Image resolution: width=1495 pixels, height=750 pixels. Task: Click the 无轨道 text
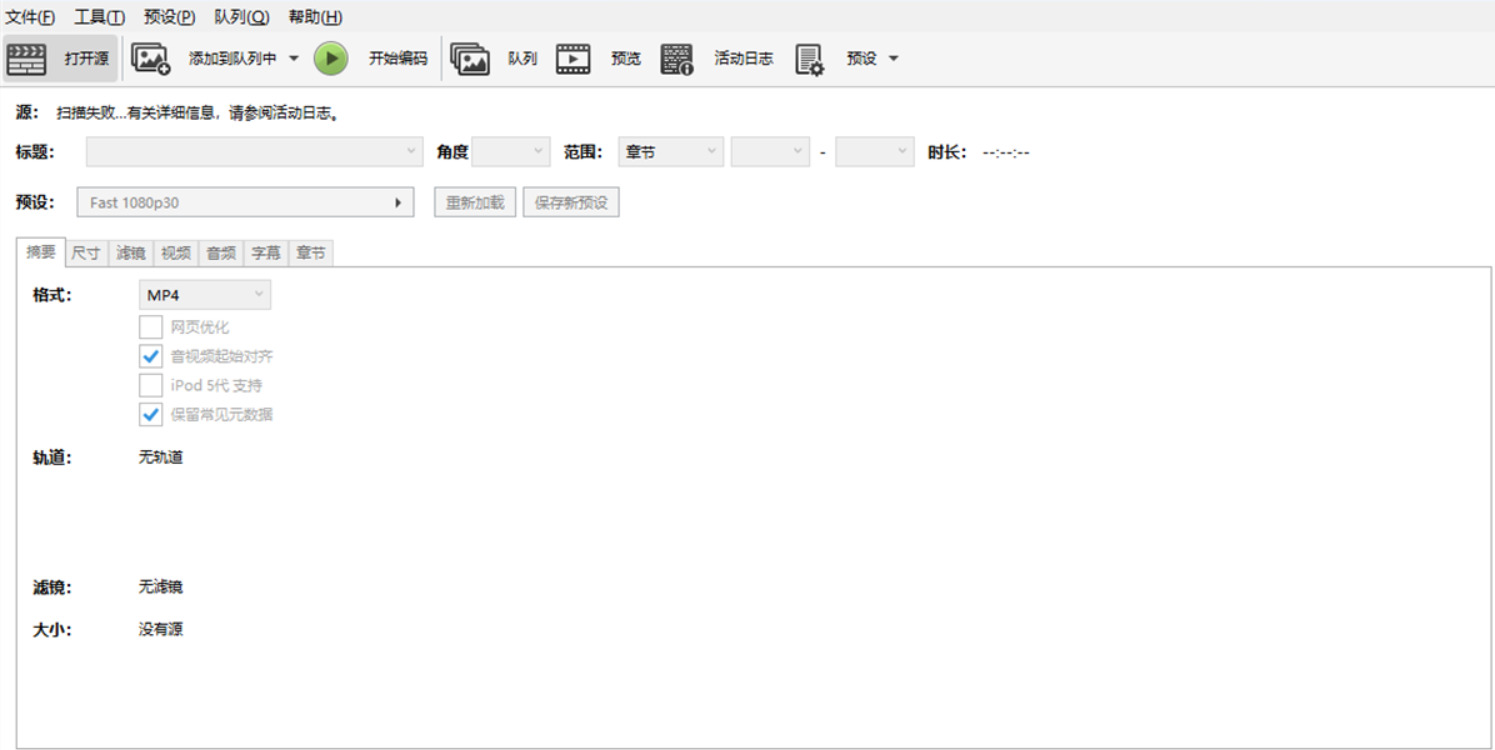(x=161, y=457)
